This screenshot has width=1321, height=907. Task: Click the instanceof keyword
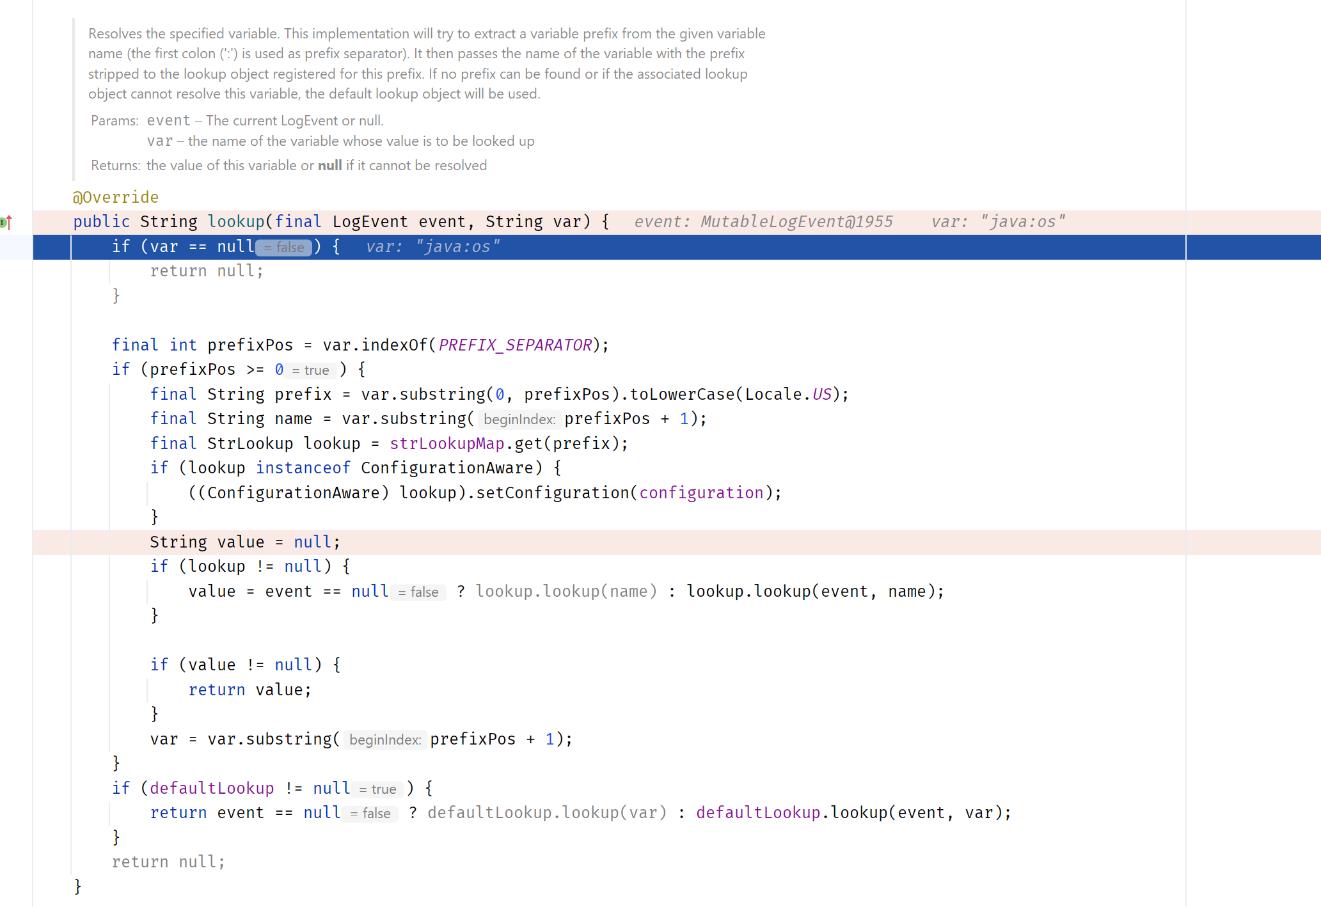click(303, 468)
